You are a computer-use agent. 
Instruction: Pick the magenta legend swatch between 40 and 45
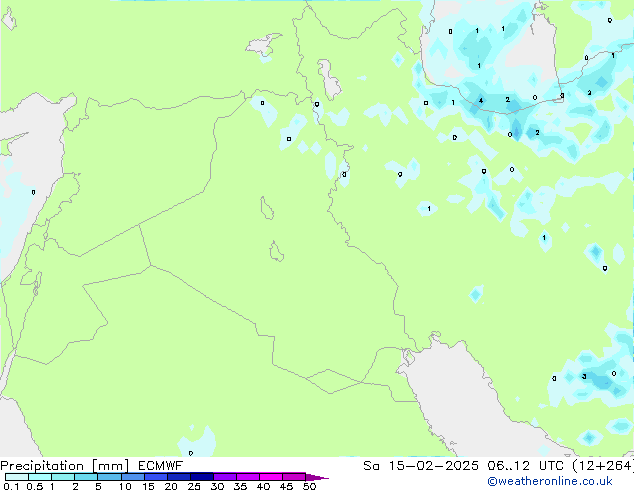tap(271, 477)
